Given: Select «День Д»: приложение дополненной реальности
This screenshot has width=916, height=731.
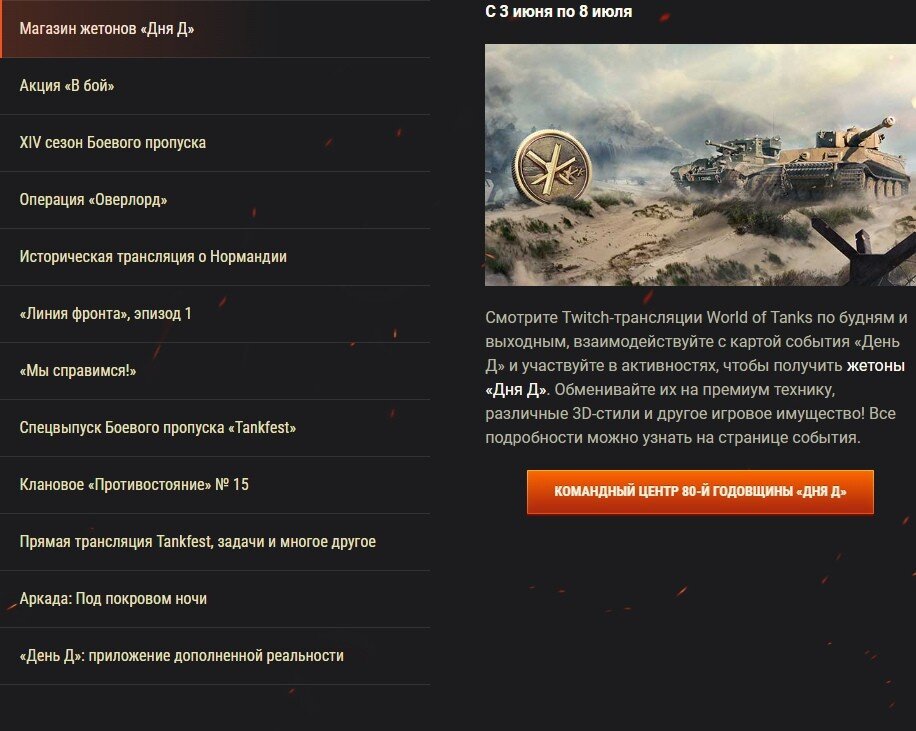Looking at the screenshot, I should [x=215, y=656].
